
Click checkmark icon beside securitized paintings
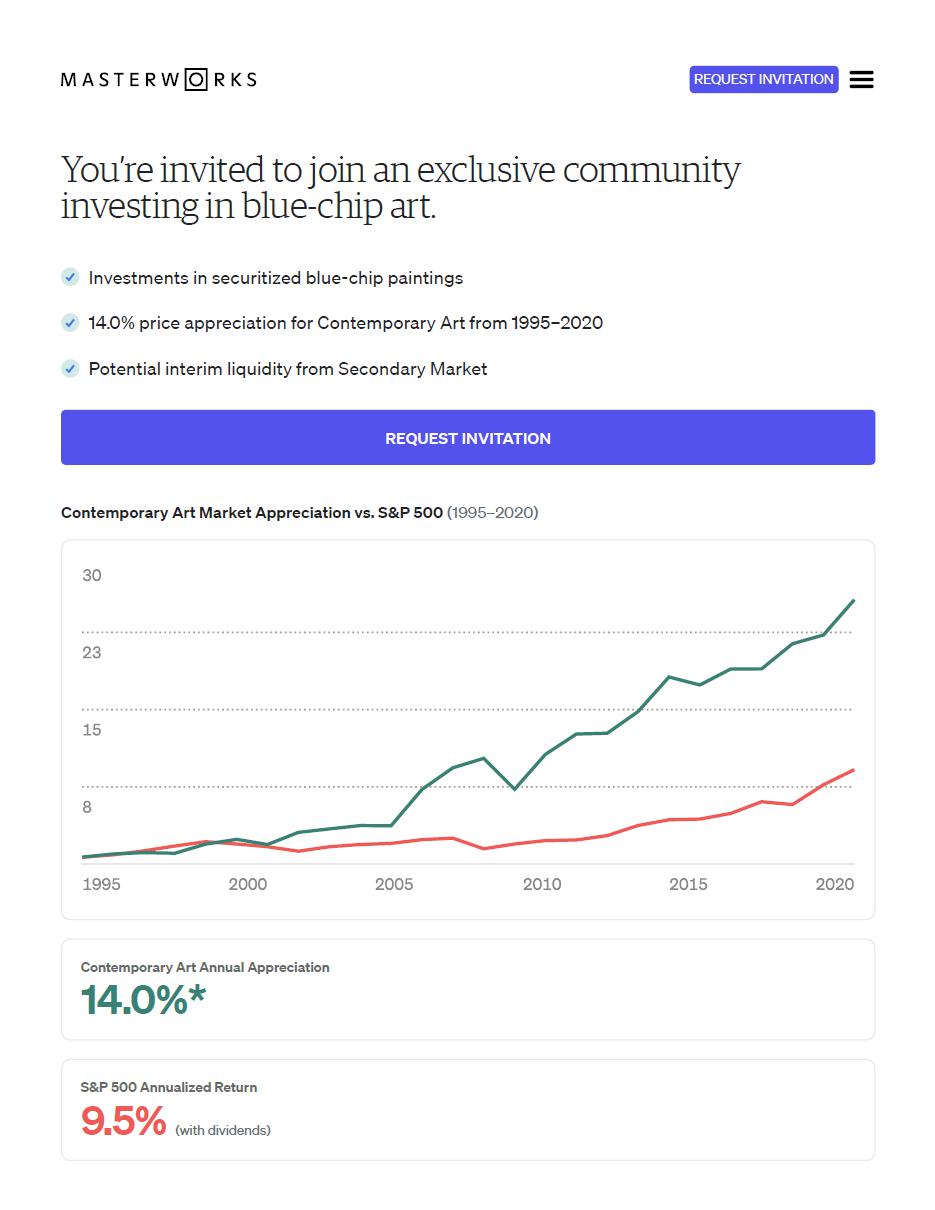pos(70,277)
